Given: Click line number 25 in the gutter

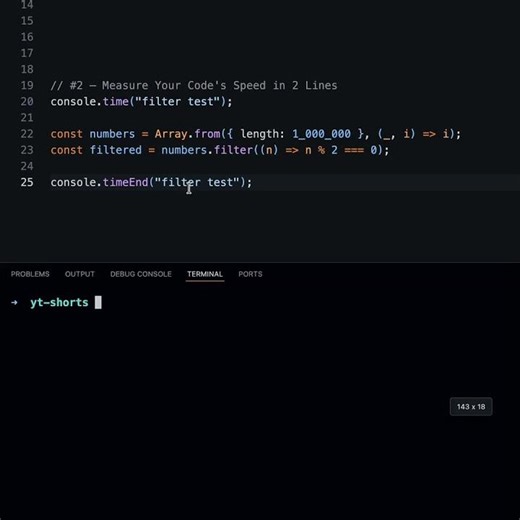Looking at the screenshot, I should pos(27,182).
